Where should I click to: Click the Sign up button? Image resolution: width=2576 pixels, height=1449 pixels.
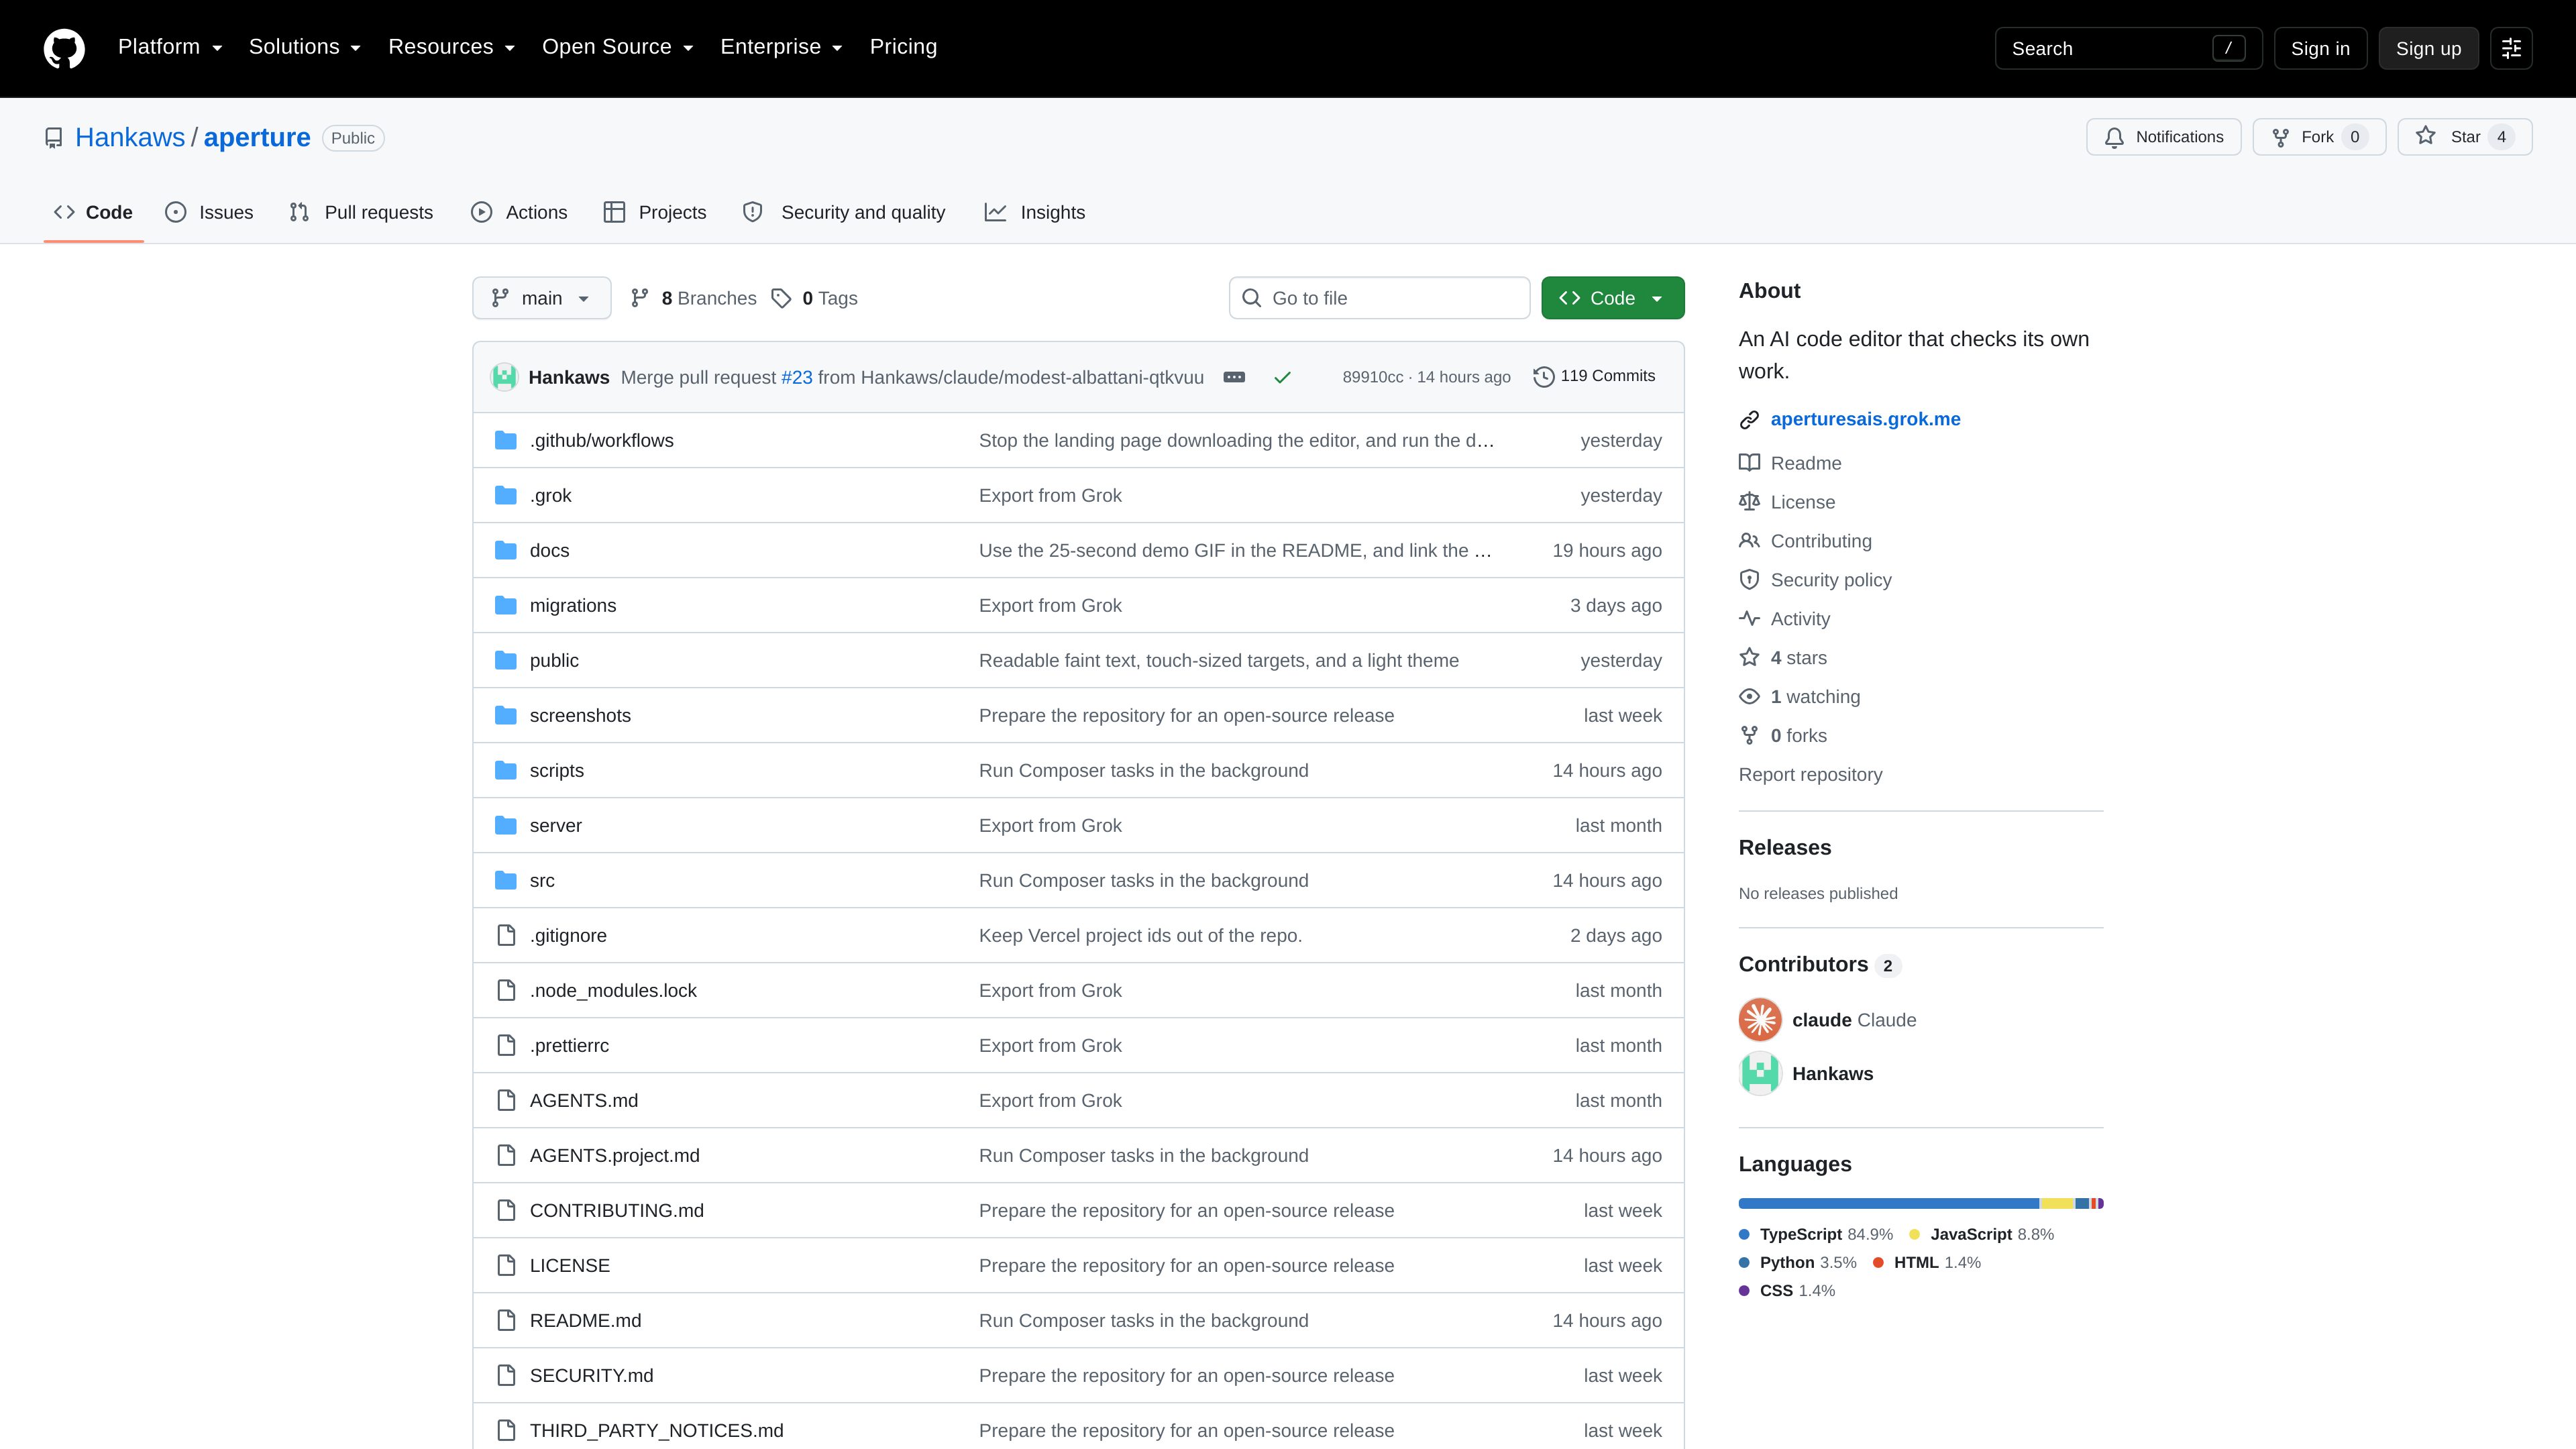(x=2428, y=48)
